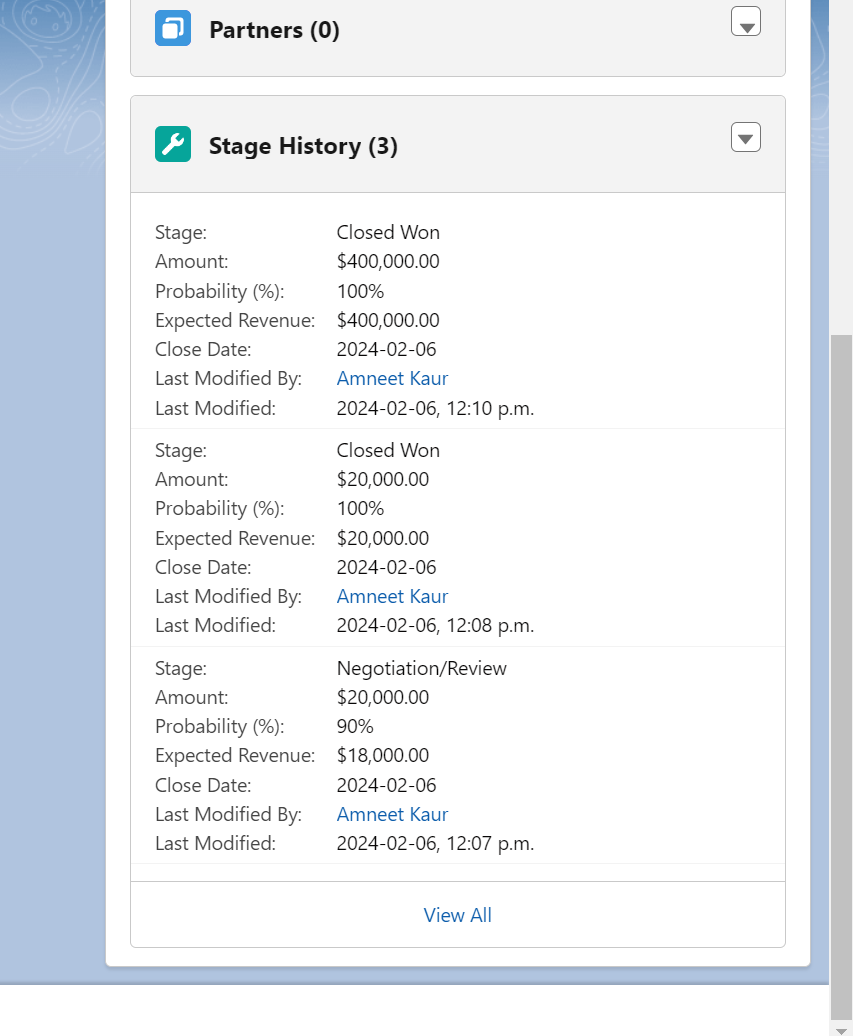Open Amneet Kaur link for 12:07 p.m. entry
Screen dimensions: 853x1036
(392, 815)
